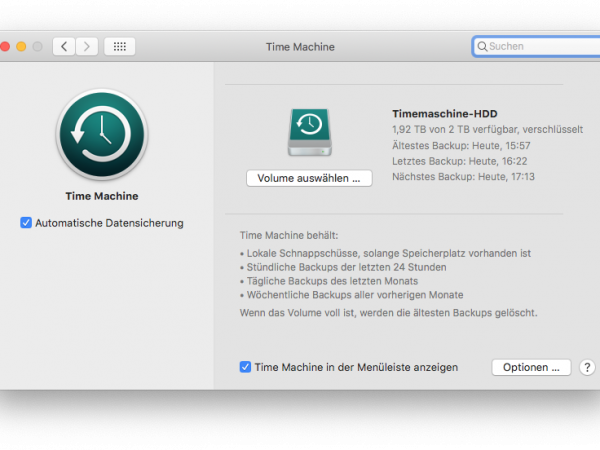Click the gray zoom window button
This screenshot has height=450, width=600.
click(x=38, y=46)
